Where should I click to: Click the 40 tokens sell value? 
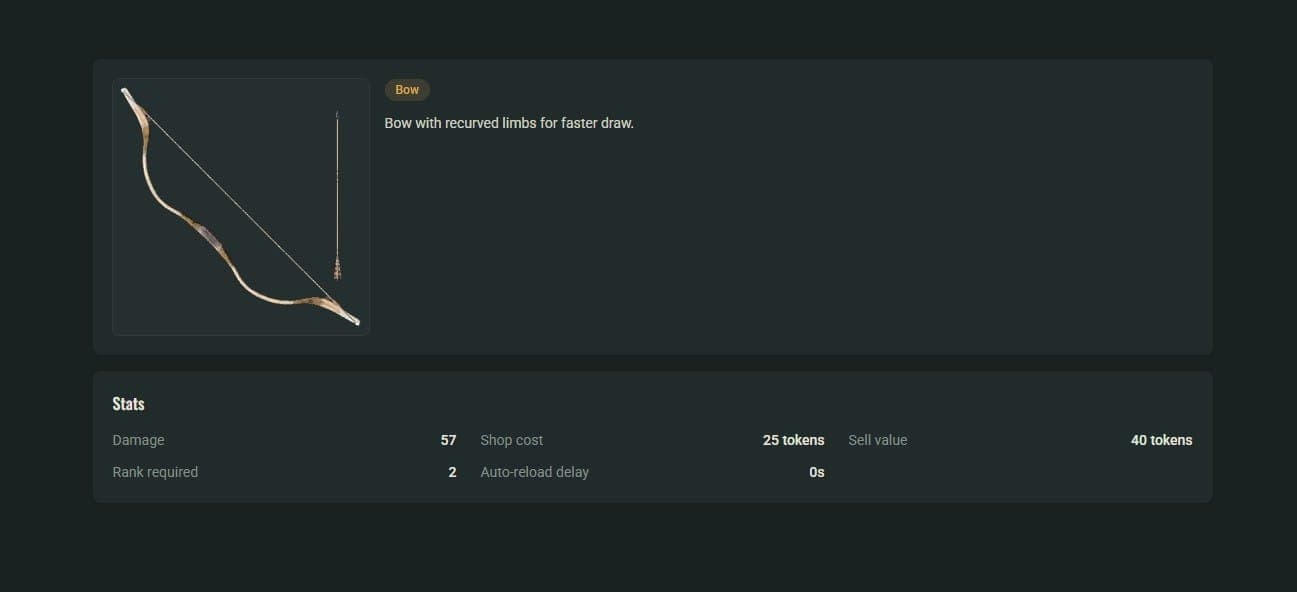[x=1162, y=440]
